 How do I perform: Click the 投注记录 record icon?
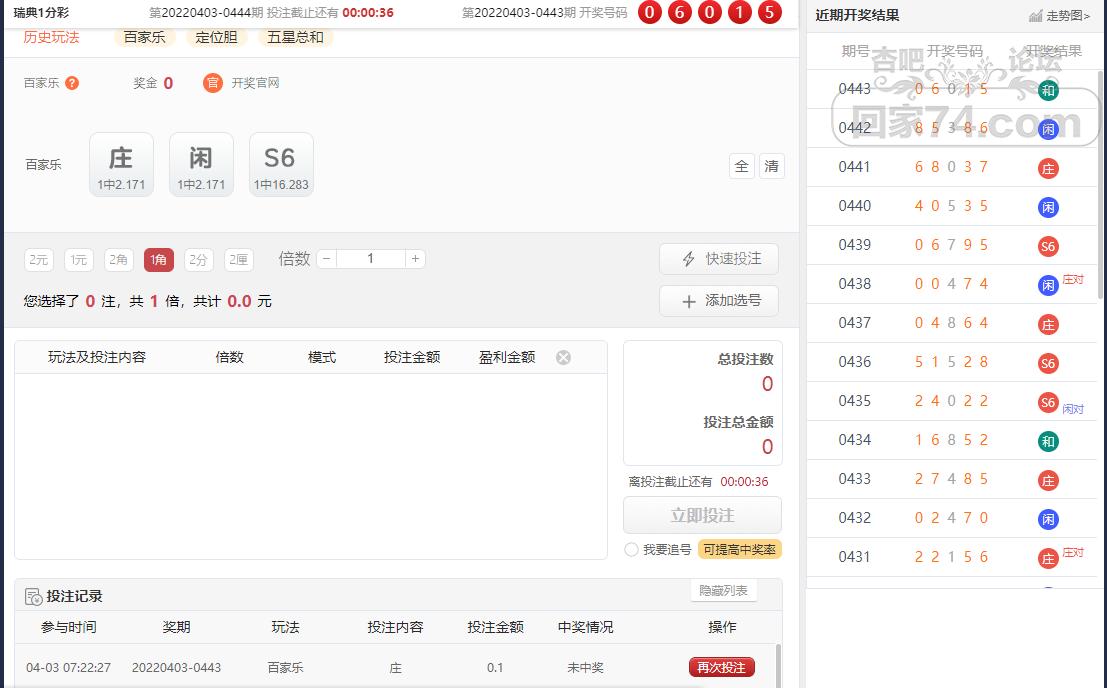click(33, 597)
